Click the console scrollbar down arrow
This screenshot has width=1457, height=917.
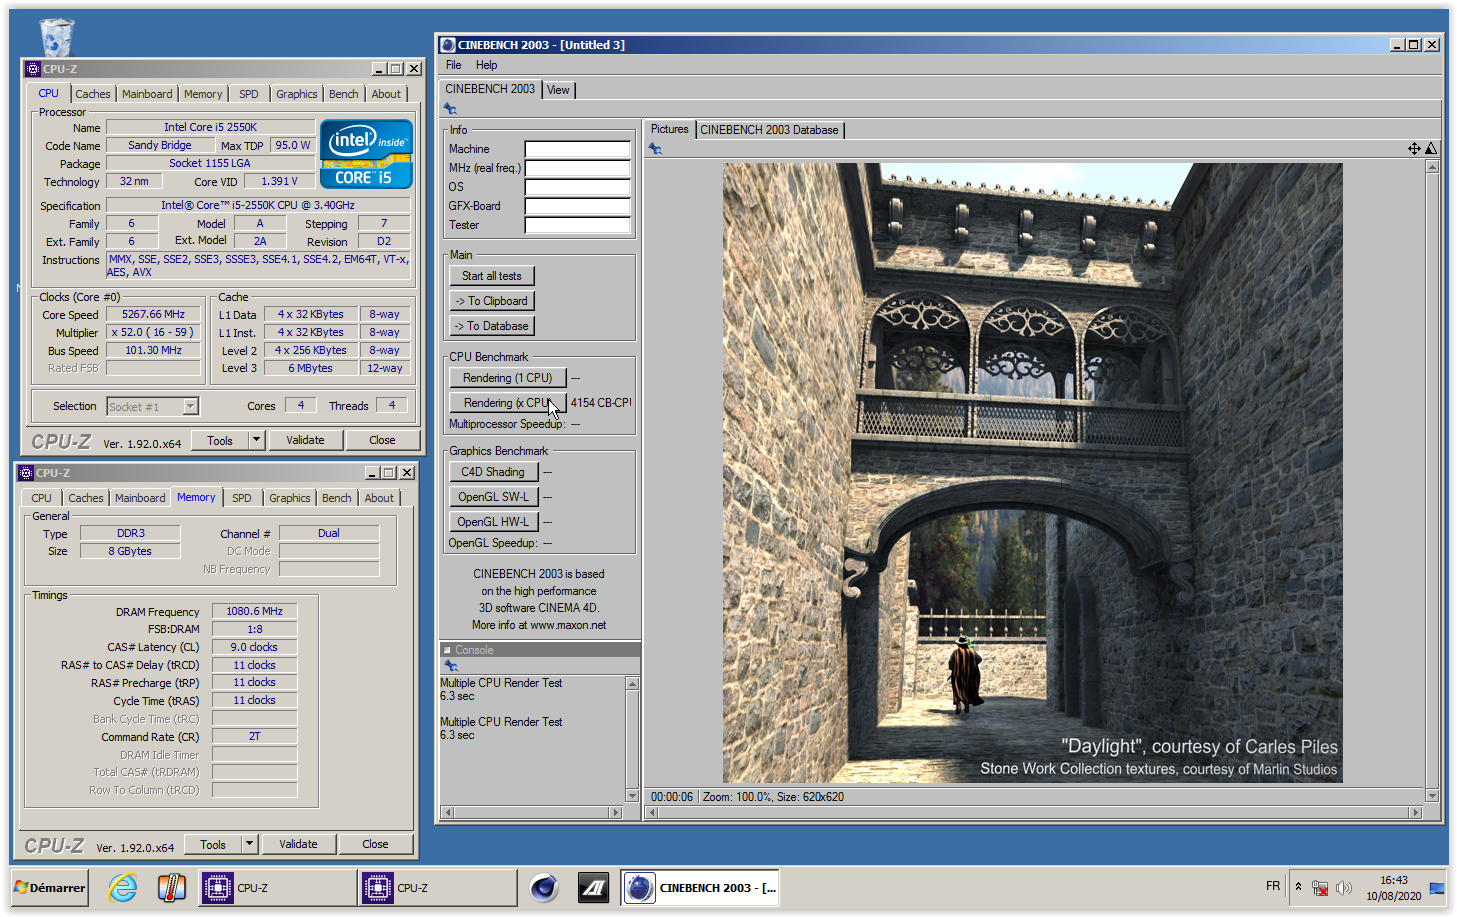click(632, 796)
